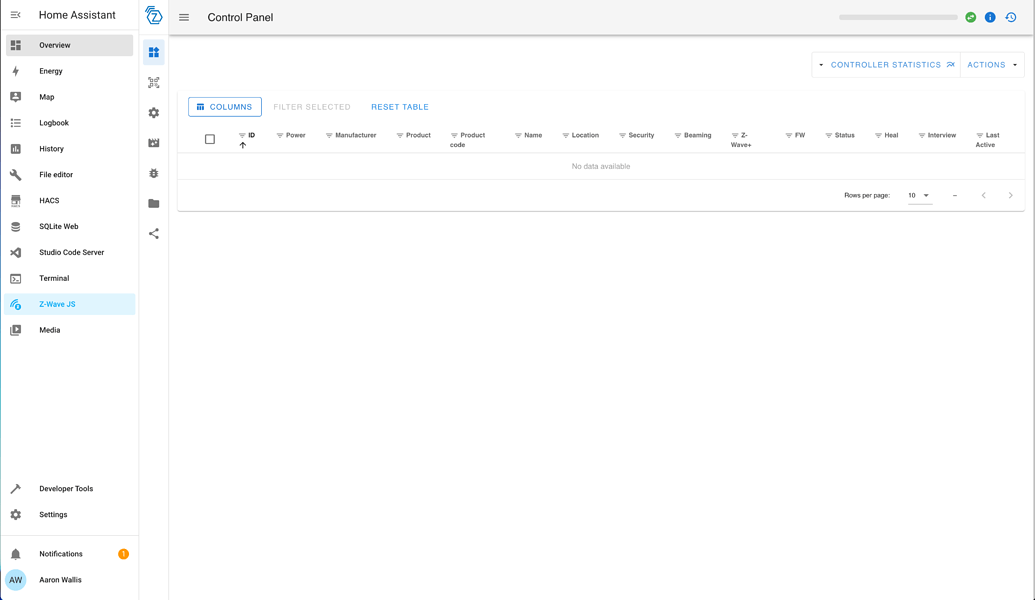1035x600 pixels.
Task: Open the Z-Wave JS settings gear
Action: pyautogui.click(x=153, y=113)
